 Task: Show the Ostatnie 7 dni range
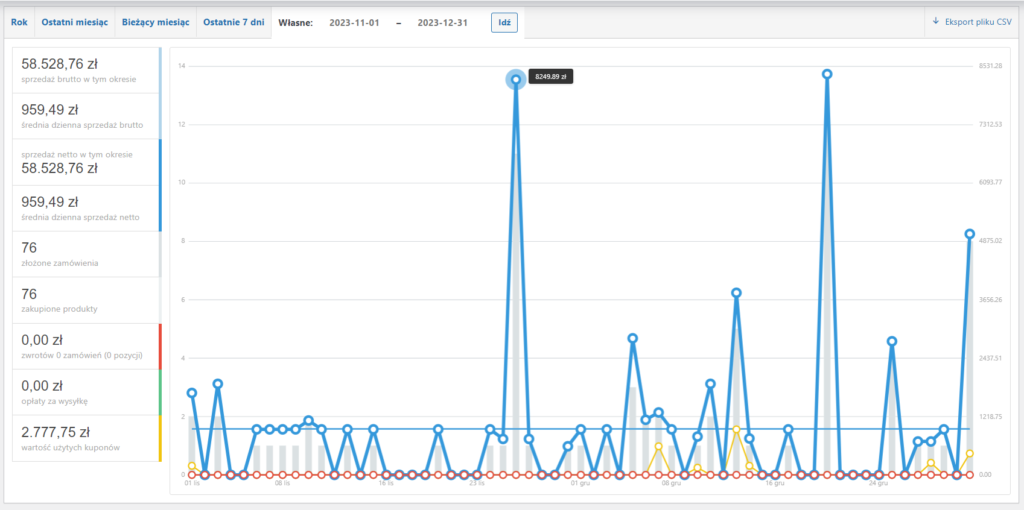pos(233,21)
